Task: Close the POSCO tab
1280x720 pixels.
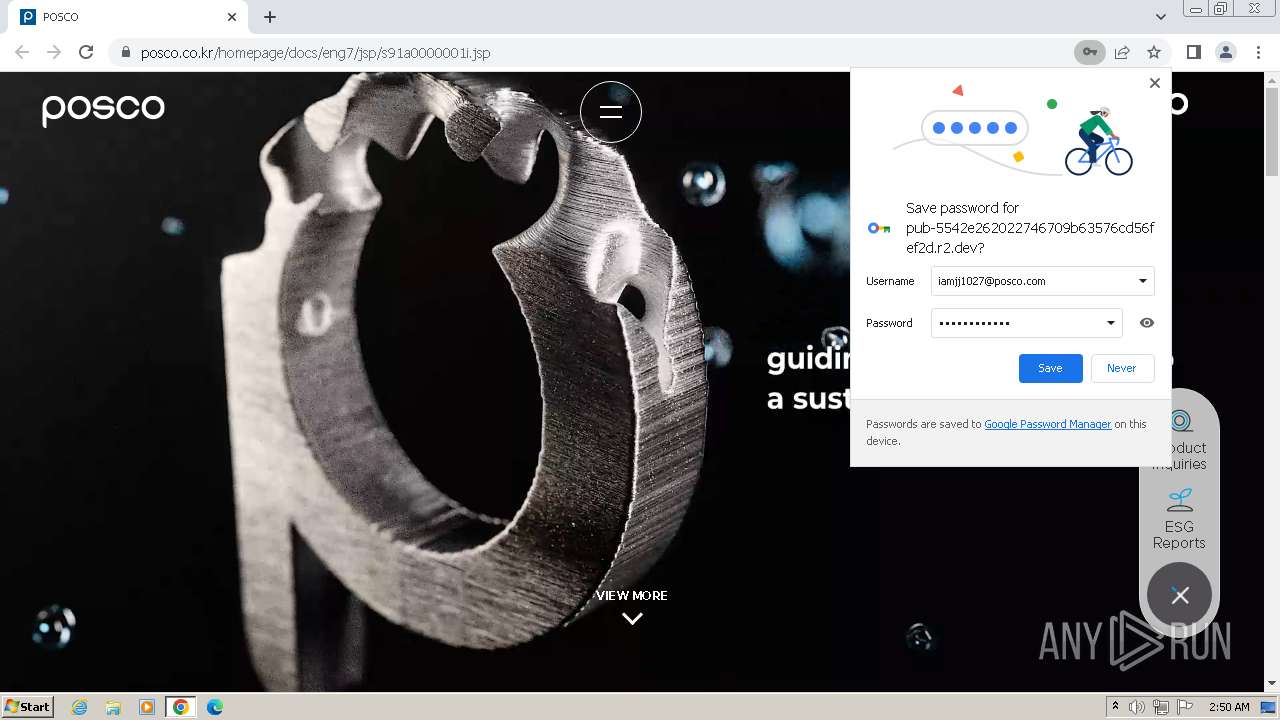Action: [232, 17]
